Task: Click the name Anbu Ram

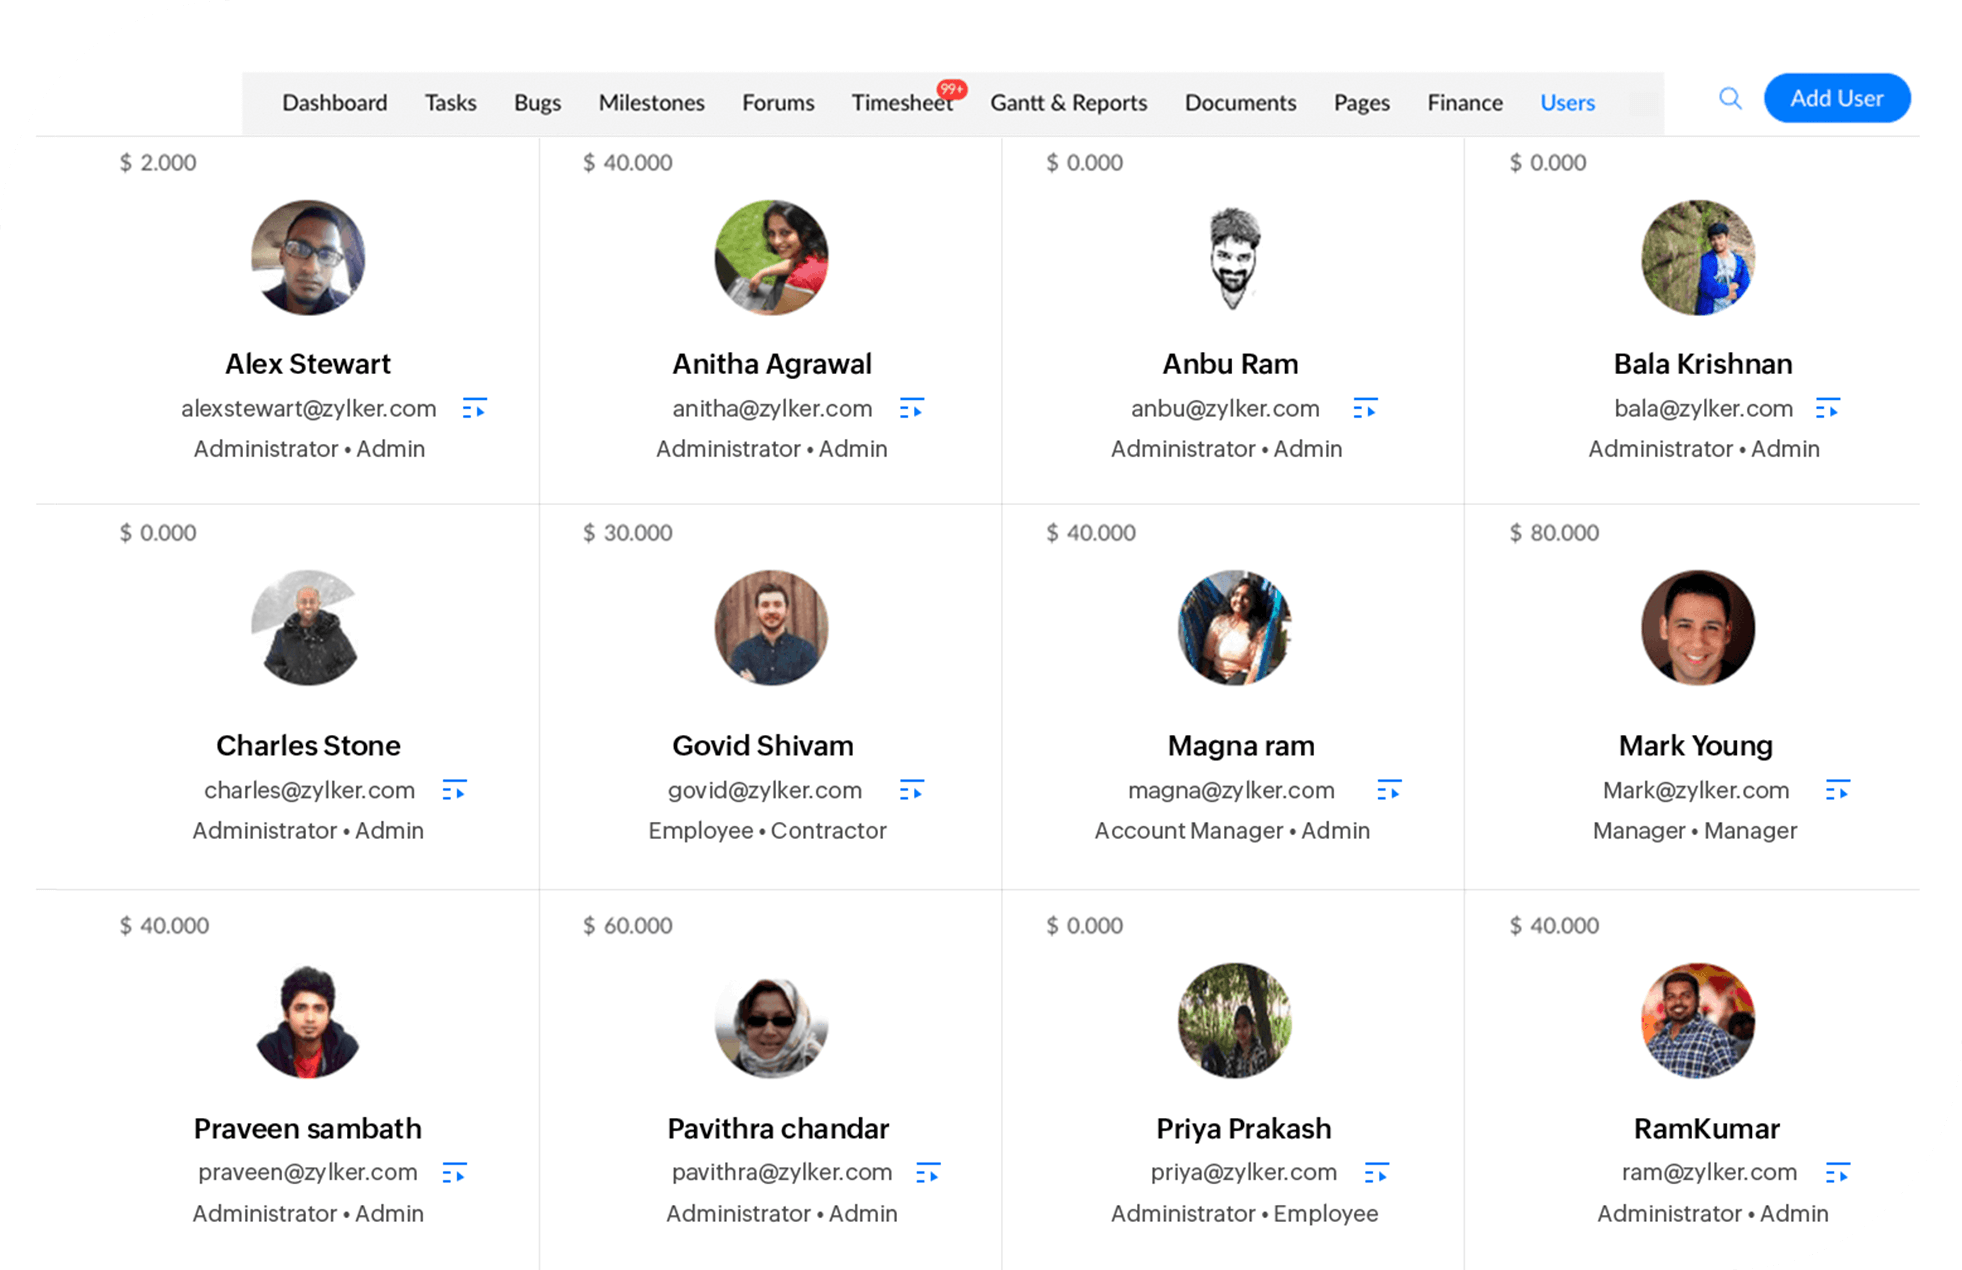Action: coord(1230,363)
